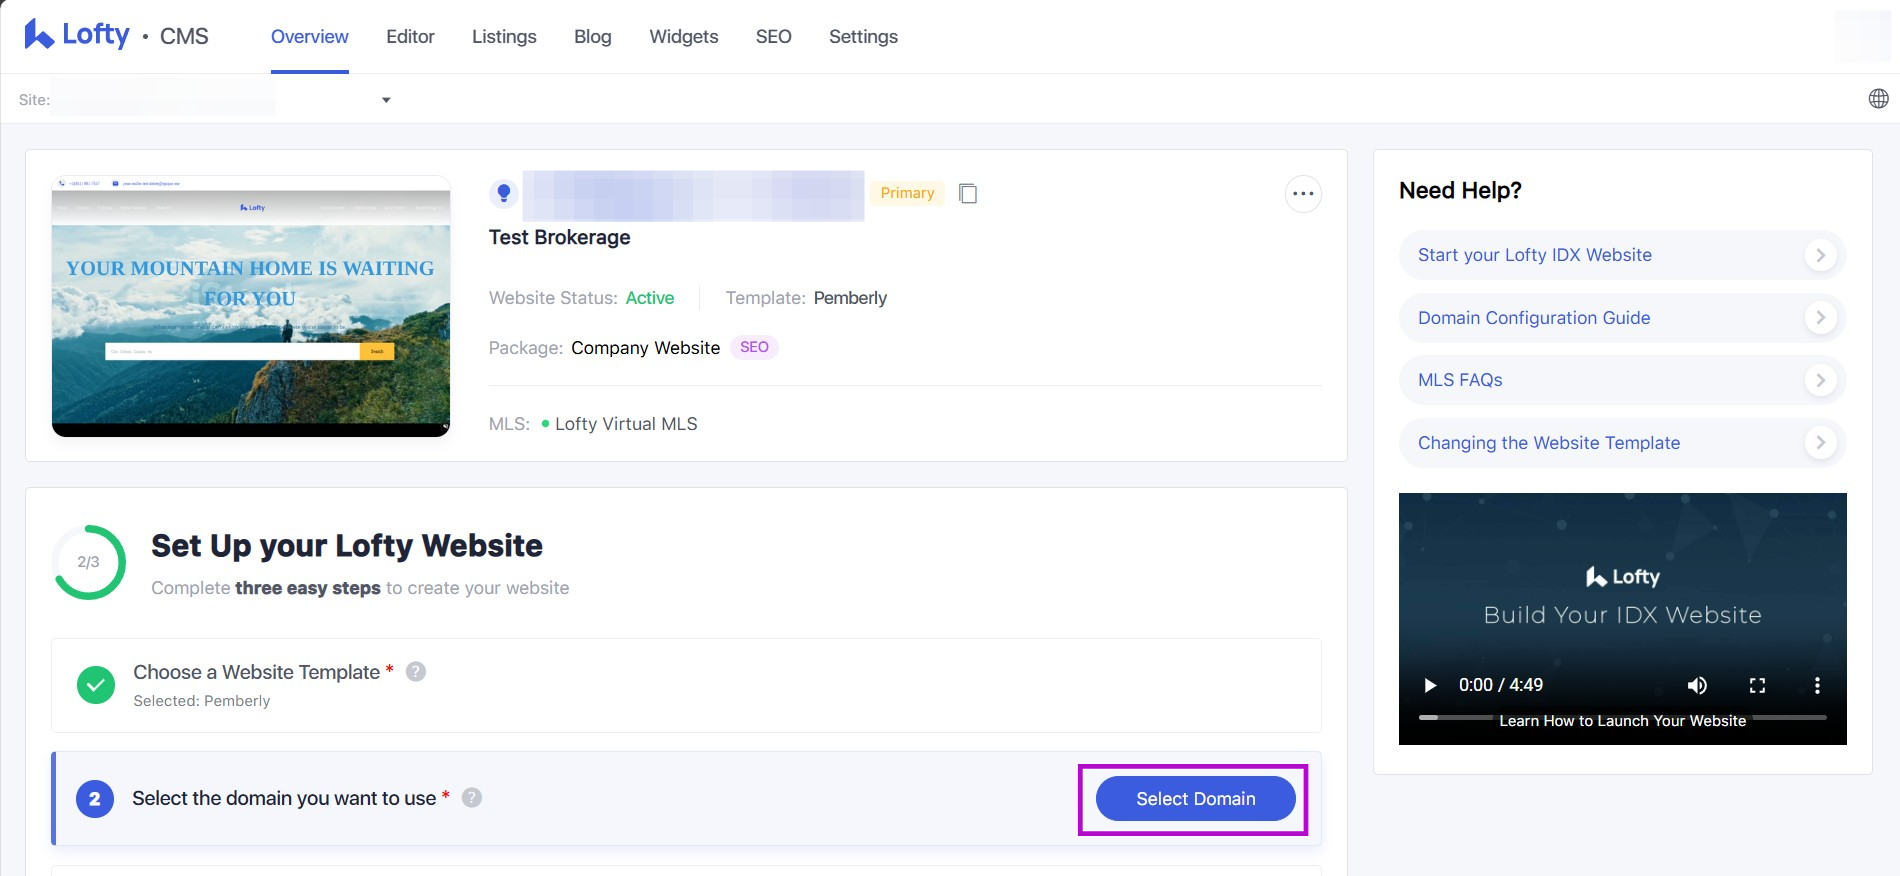1900x876 pixels.
Task: Expand the Start your Lofty IDX Website arrow
Action: (x=1820, y=255)
